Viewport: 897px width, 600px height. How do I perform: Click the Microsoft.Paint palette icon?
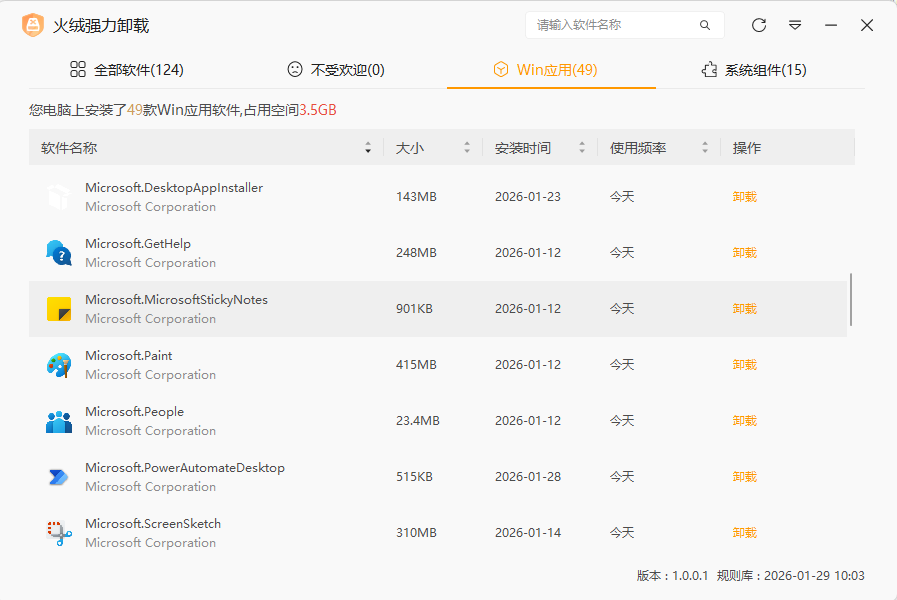click(59, 365)
